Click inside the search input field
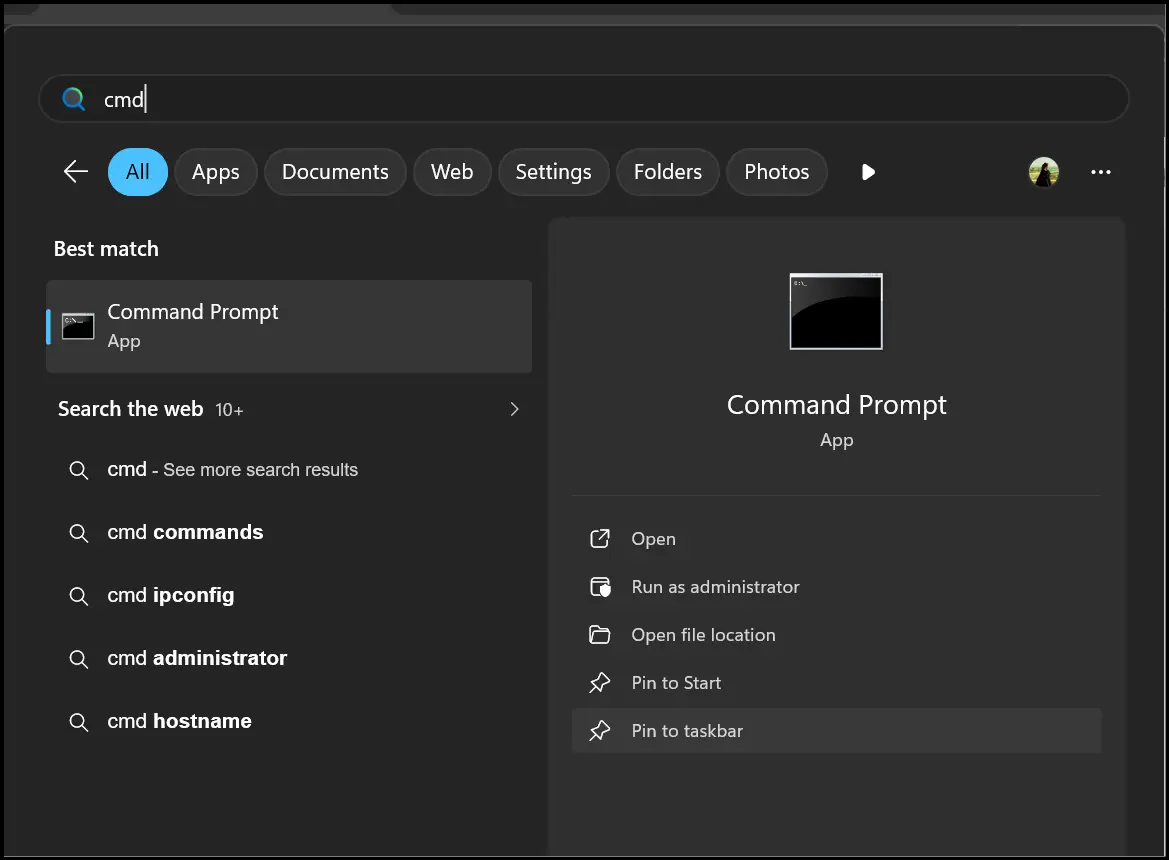Screen dimensions: 1169x860 point(400,99)
